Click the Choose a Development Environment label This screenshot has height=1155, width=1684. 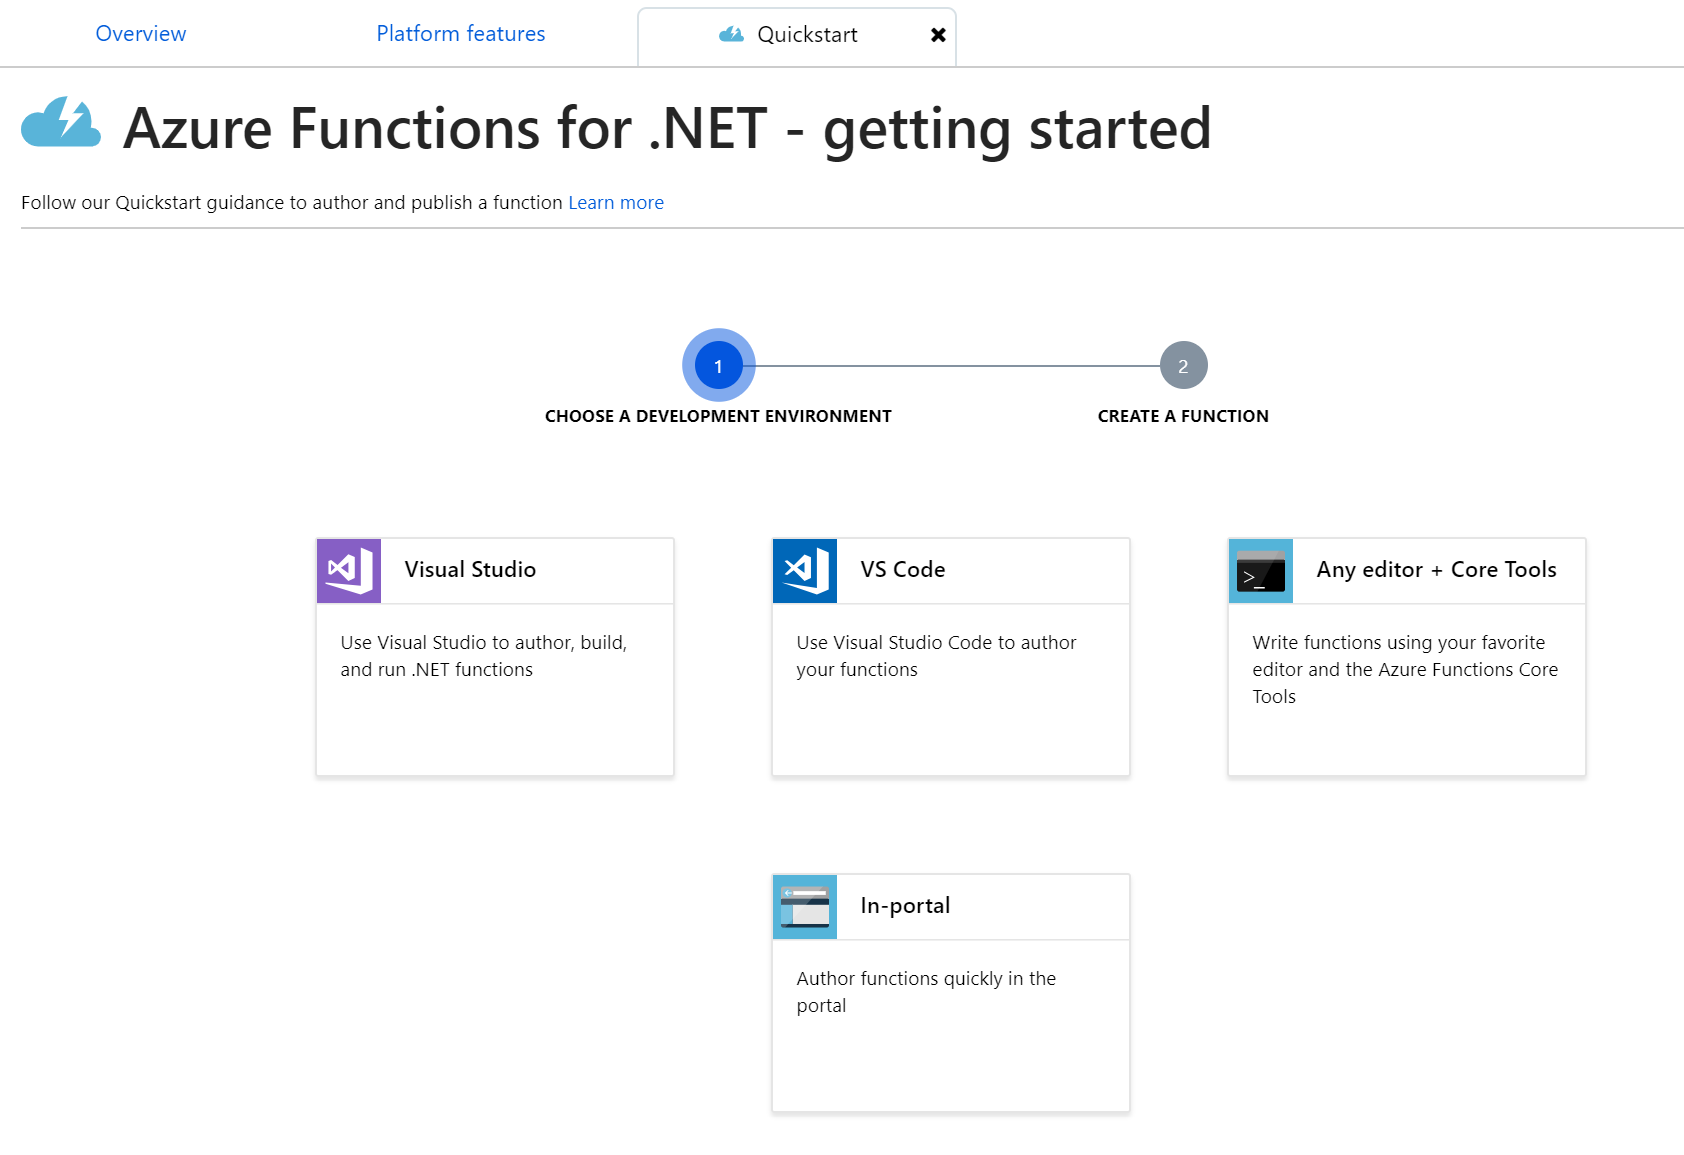(x=718, y=416)
